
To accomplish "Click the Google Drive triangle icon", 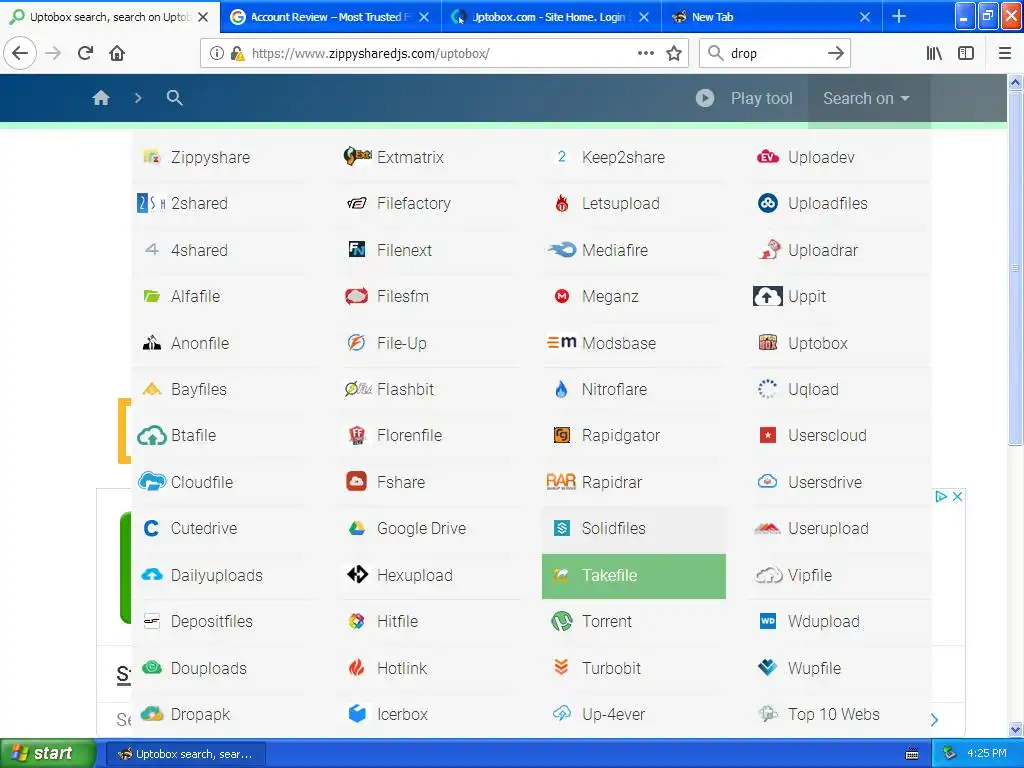I will pos(357,528).
